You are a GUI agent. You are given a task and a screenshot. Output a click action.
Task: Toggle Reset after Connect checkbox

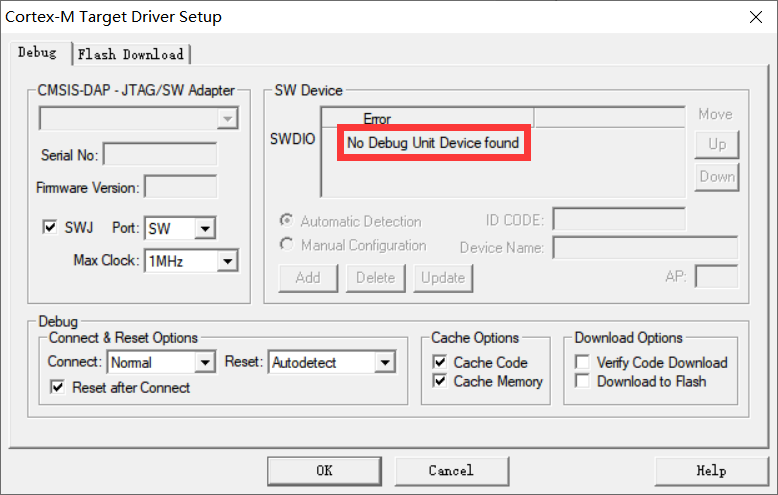(58, 387)
